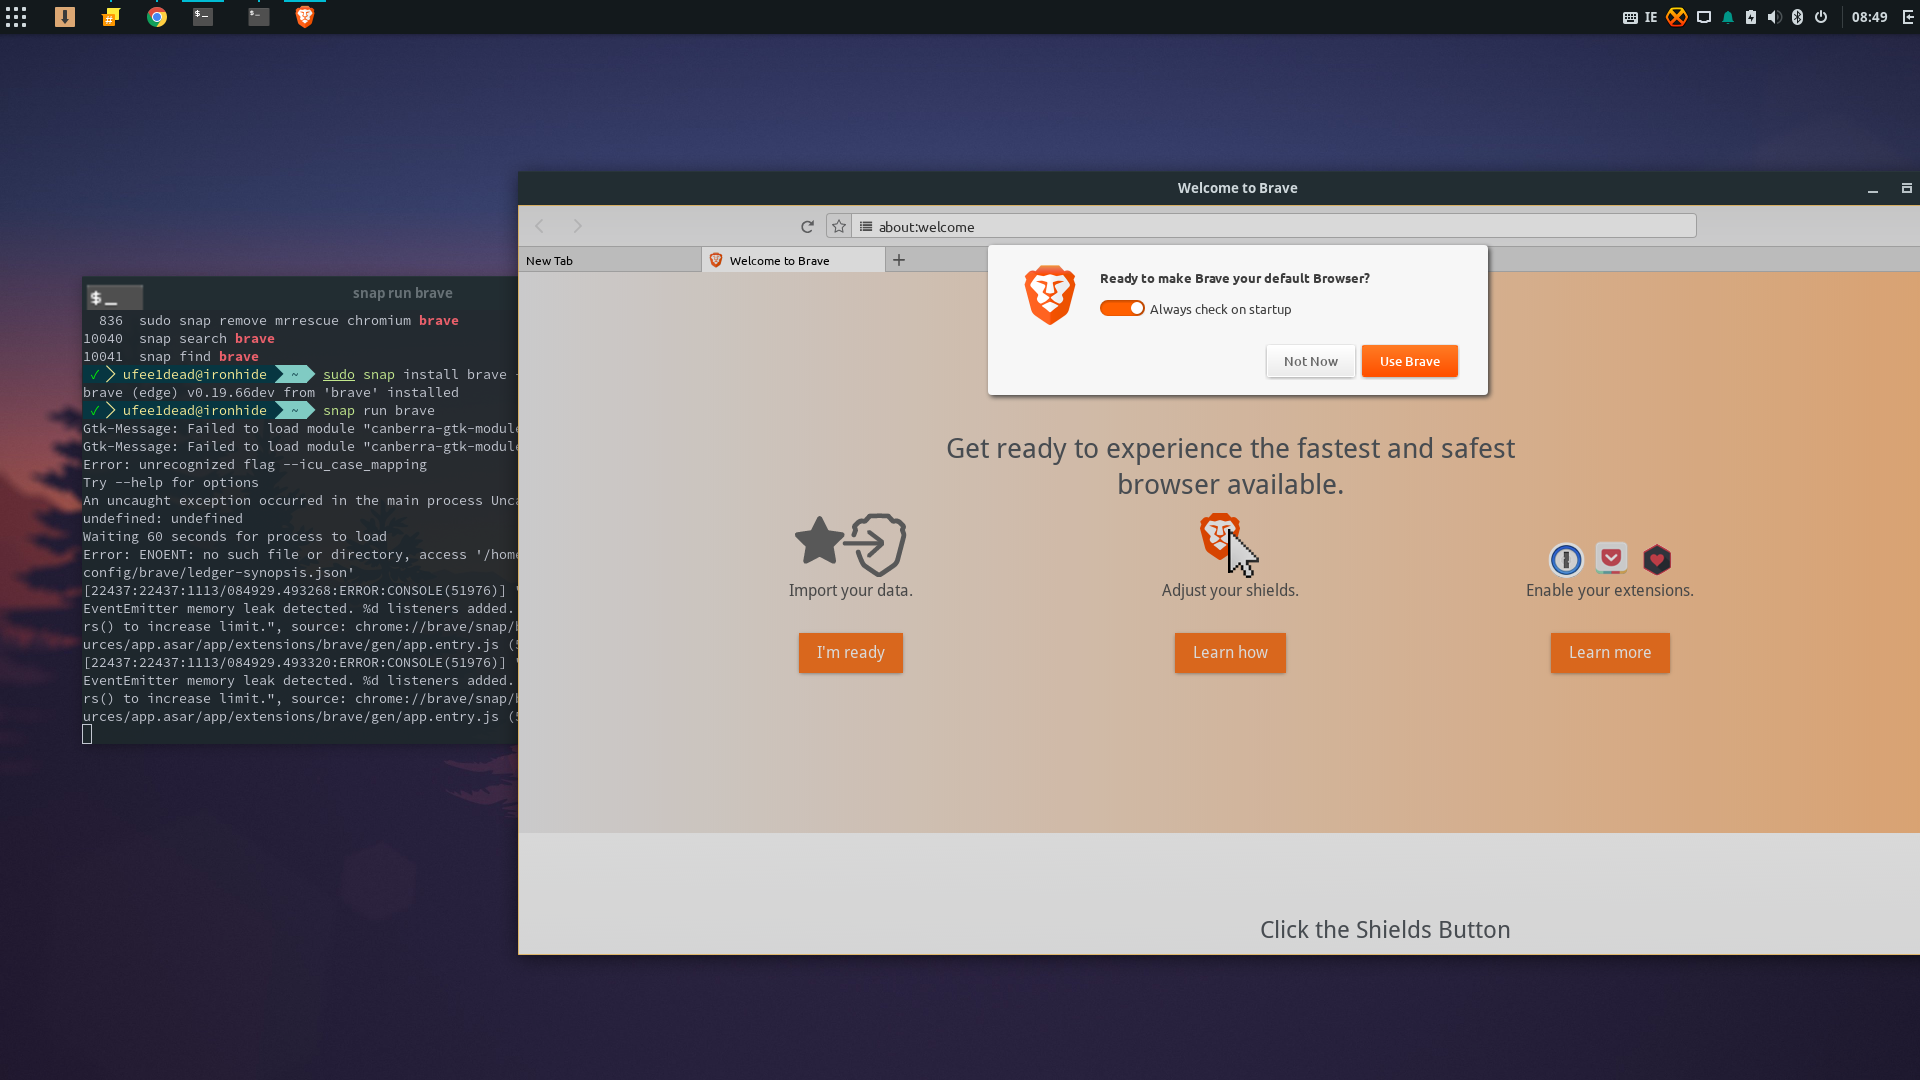This screenshot has width=1920, height=1080.
Task: Switch to the second terminal in the panel
Action: point(259,17)
